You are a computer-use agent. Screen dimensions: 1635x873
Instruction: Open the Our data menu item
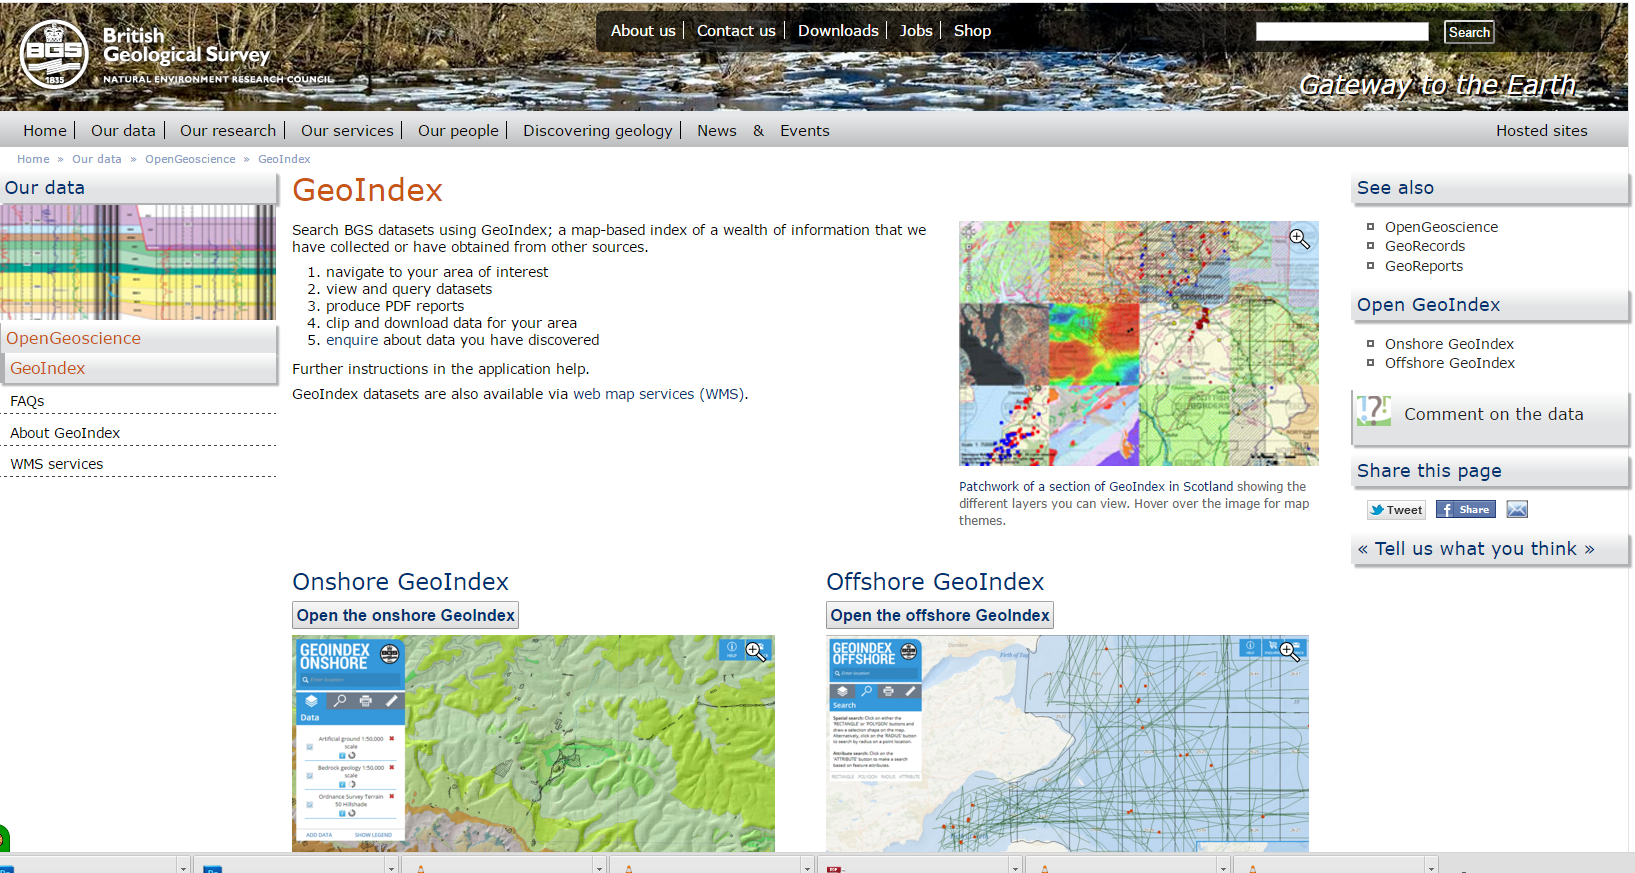click(x=123, y=131)
